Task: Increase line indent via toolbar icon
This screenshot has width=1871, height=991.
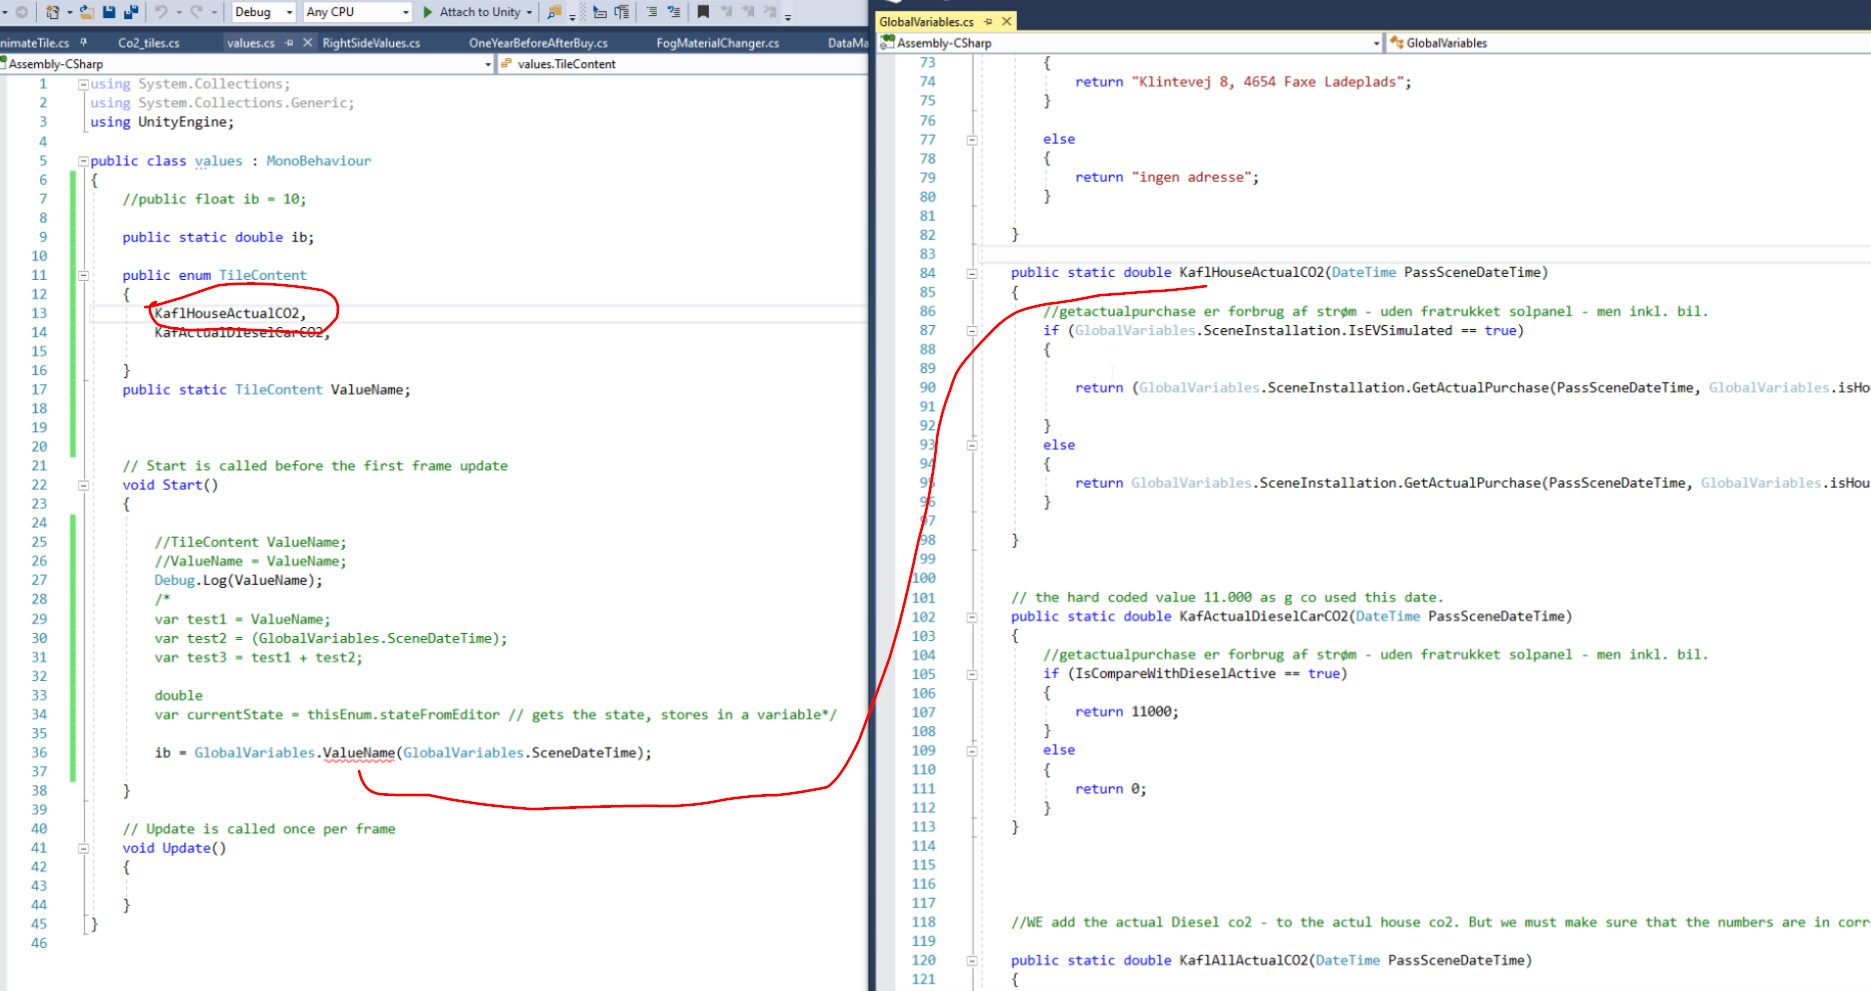Action: (622, 12)
